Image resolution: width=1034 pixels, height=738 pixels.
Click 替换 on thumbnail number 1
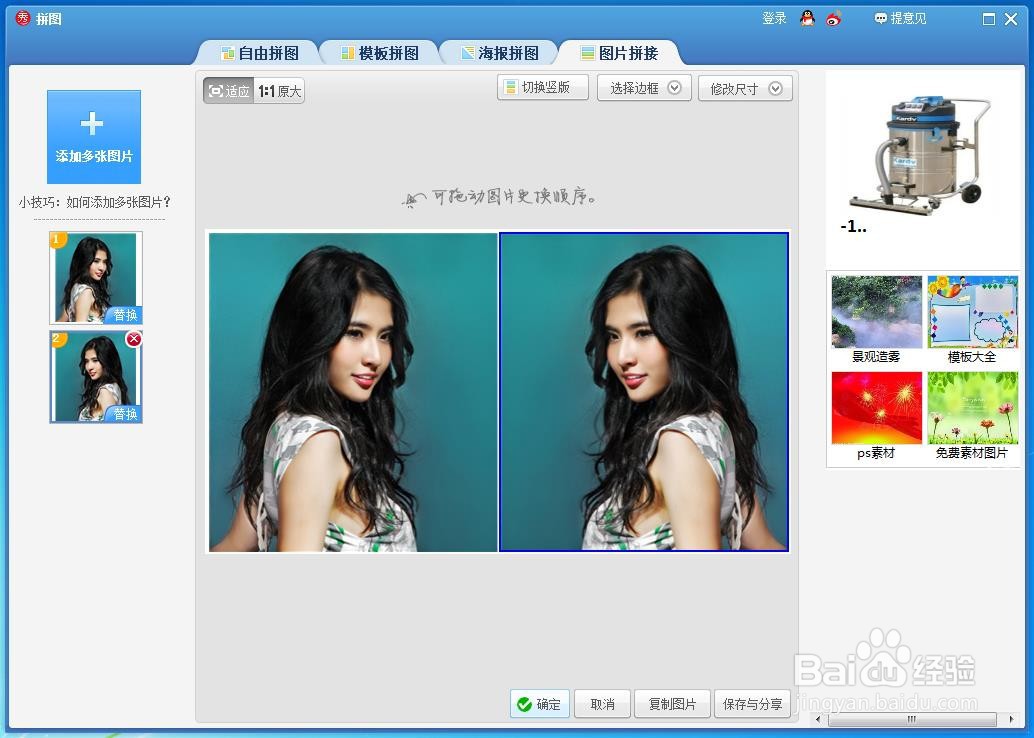tap(125, 315)
